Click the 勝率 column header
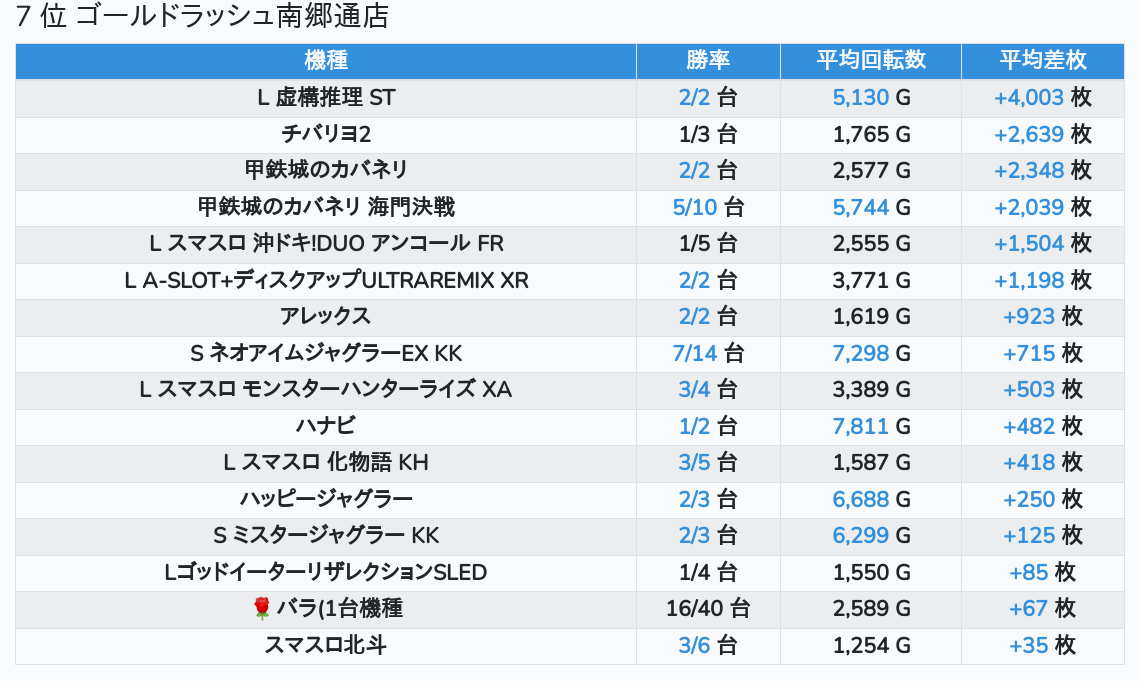Viewport: 1140px width, 681px height. (x=708, y=60)
